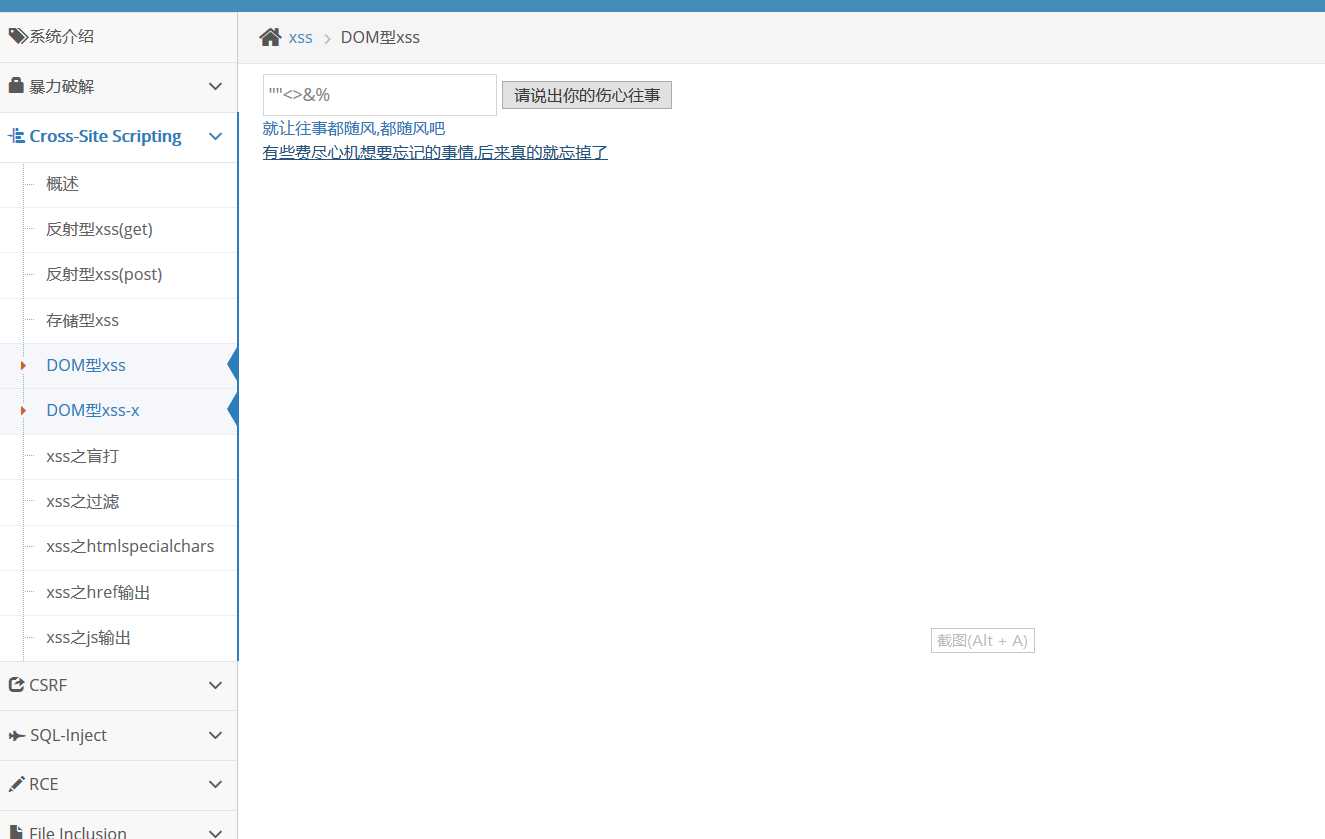Image resolution: width=1325 pixels, height=839 pixels.
Task: Click the share icon beside CSRF
Action: click(x=16, y=685)
